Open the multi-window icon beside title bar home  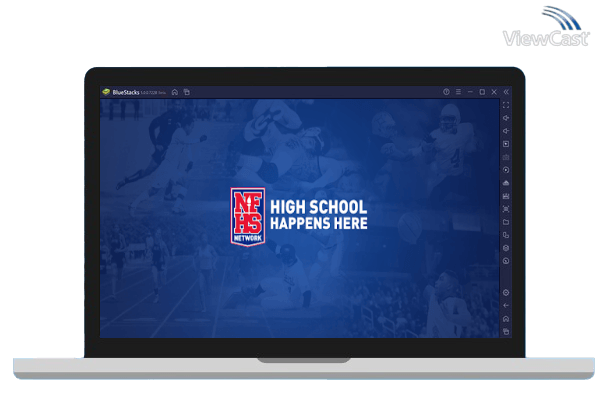click(187, 92)
